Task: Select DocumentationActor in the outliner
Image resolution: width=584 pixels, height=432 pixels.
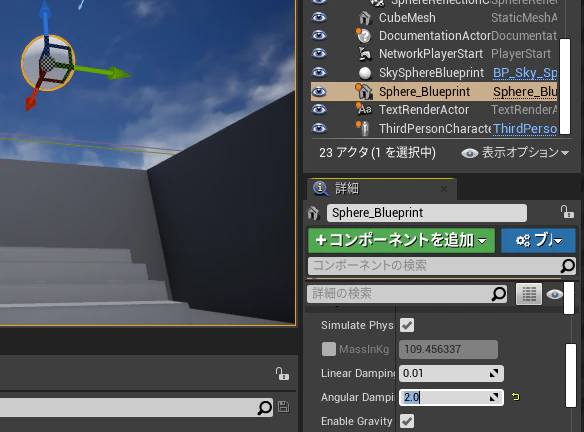Action: [x=435, y=36]
